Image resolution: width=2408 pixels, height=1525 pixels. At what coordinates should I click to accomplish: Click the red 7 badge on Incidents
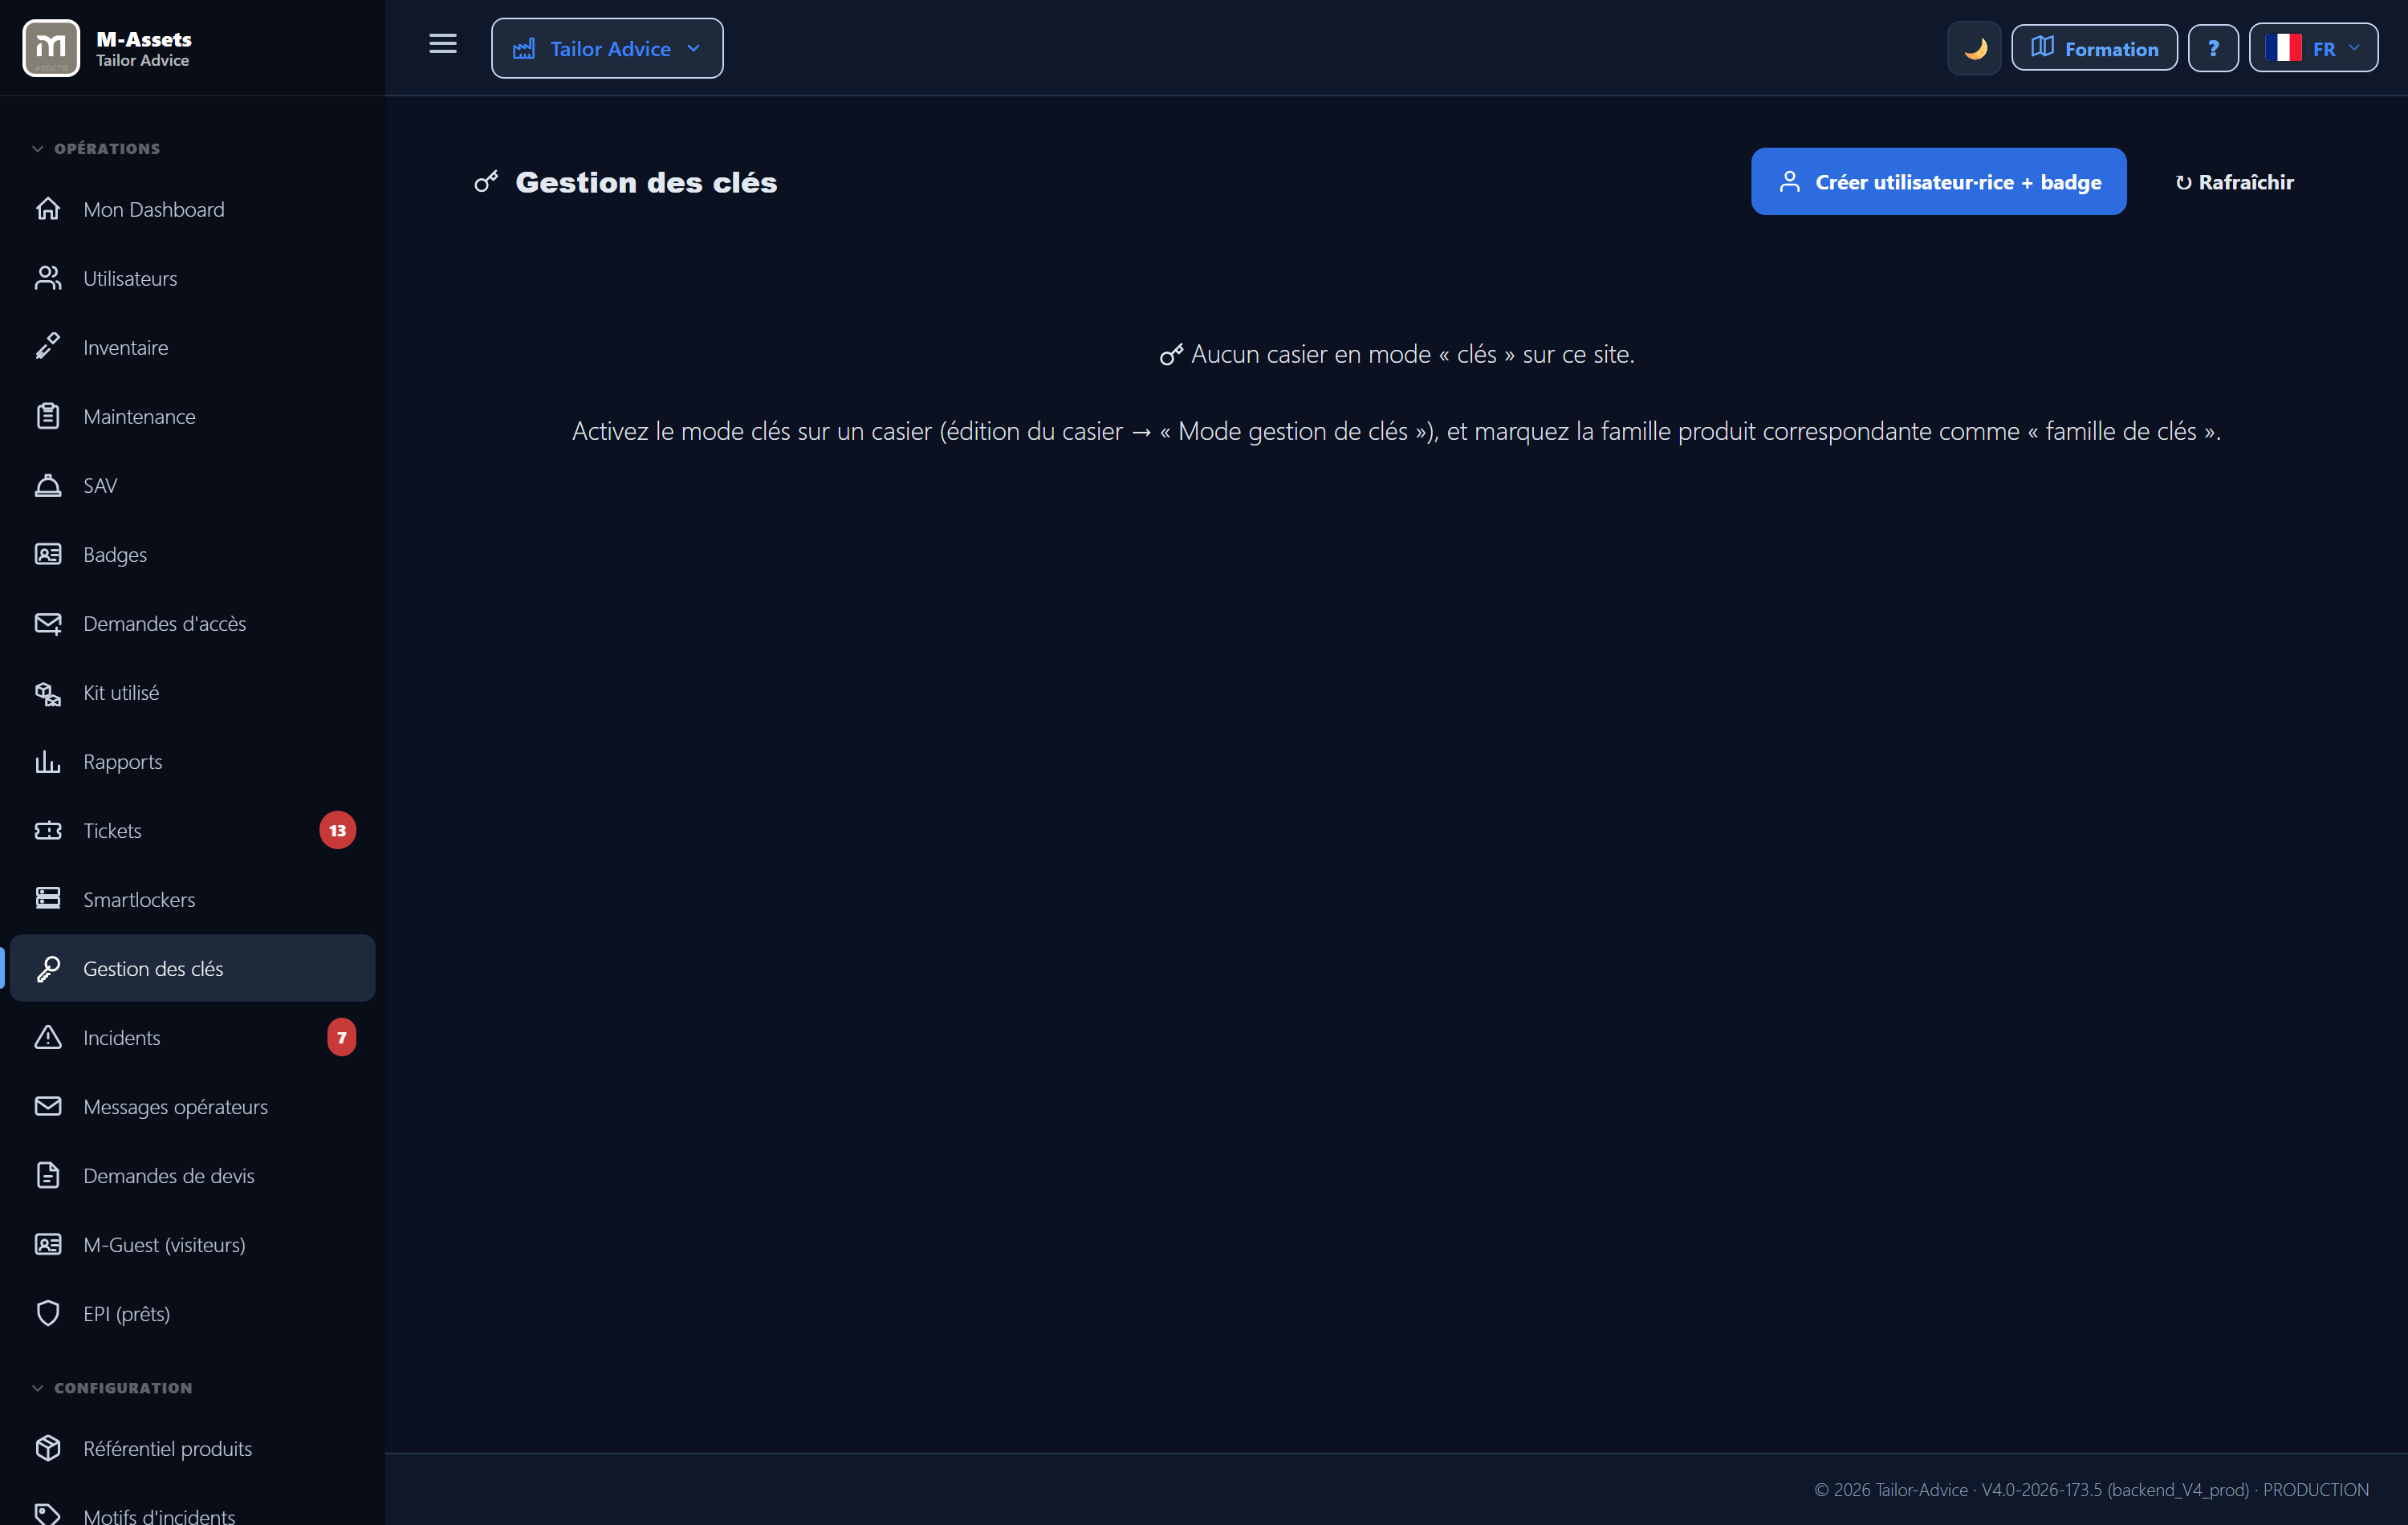click(x=342, y=1037)
